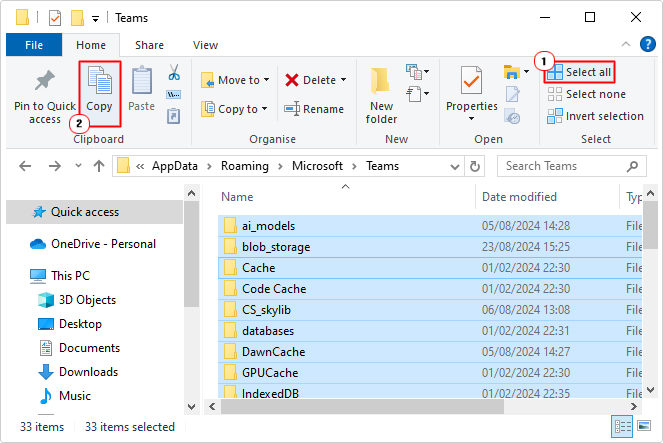The width and height of the screenshot is (663, 443).
Task: Click Select all
Action: pos(579,72)
